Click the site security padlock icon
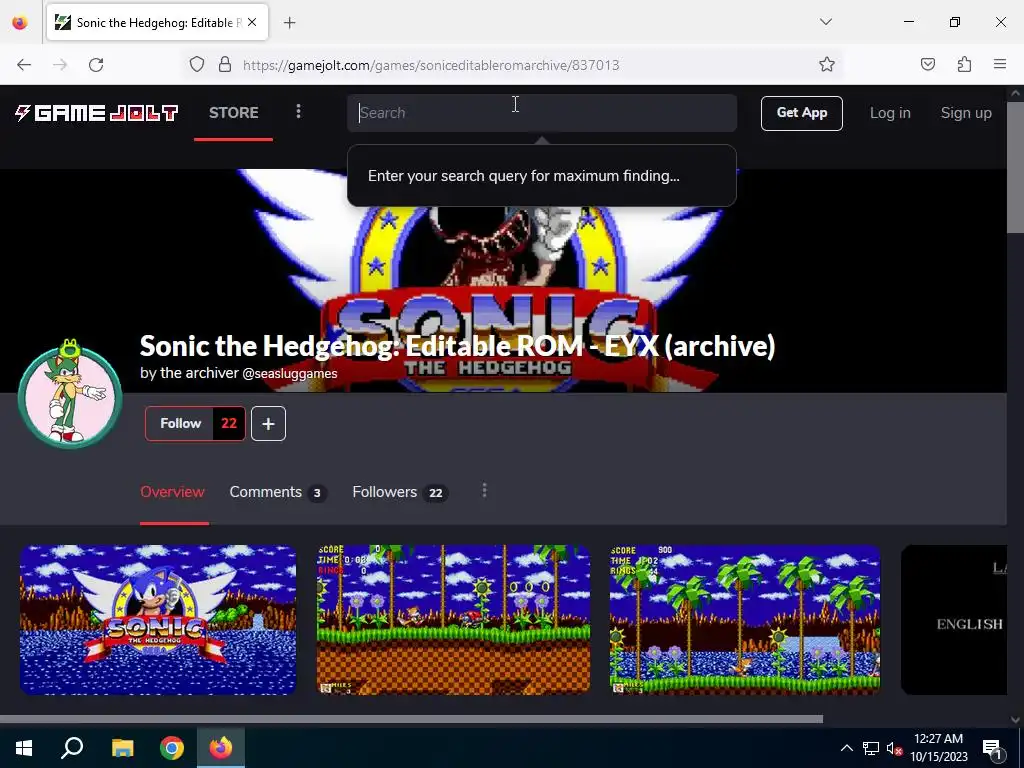The height and width of the screenshot is (768, 1024). (225, 64)
